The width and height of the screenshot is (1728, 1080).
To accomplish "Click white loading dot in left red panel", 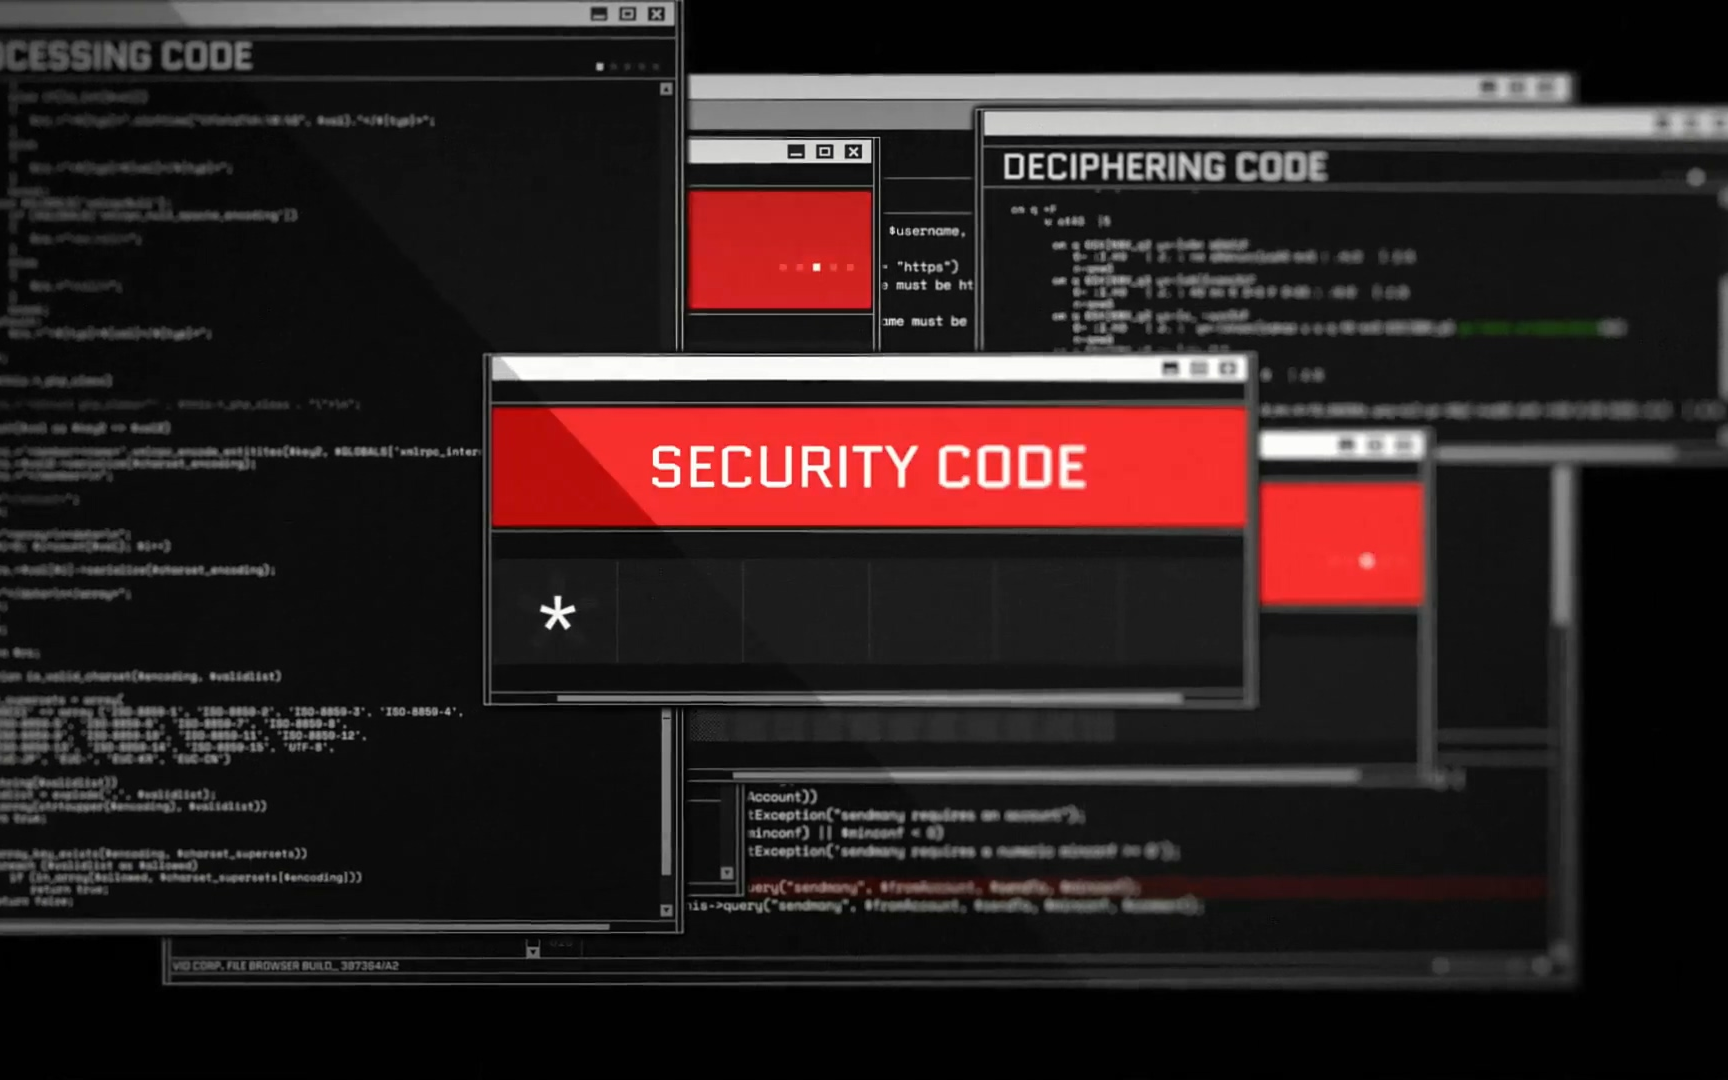I will coord(817,267).
